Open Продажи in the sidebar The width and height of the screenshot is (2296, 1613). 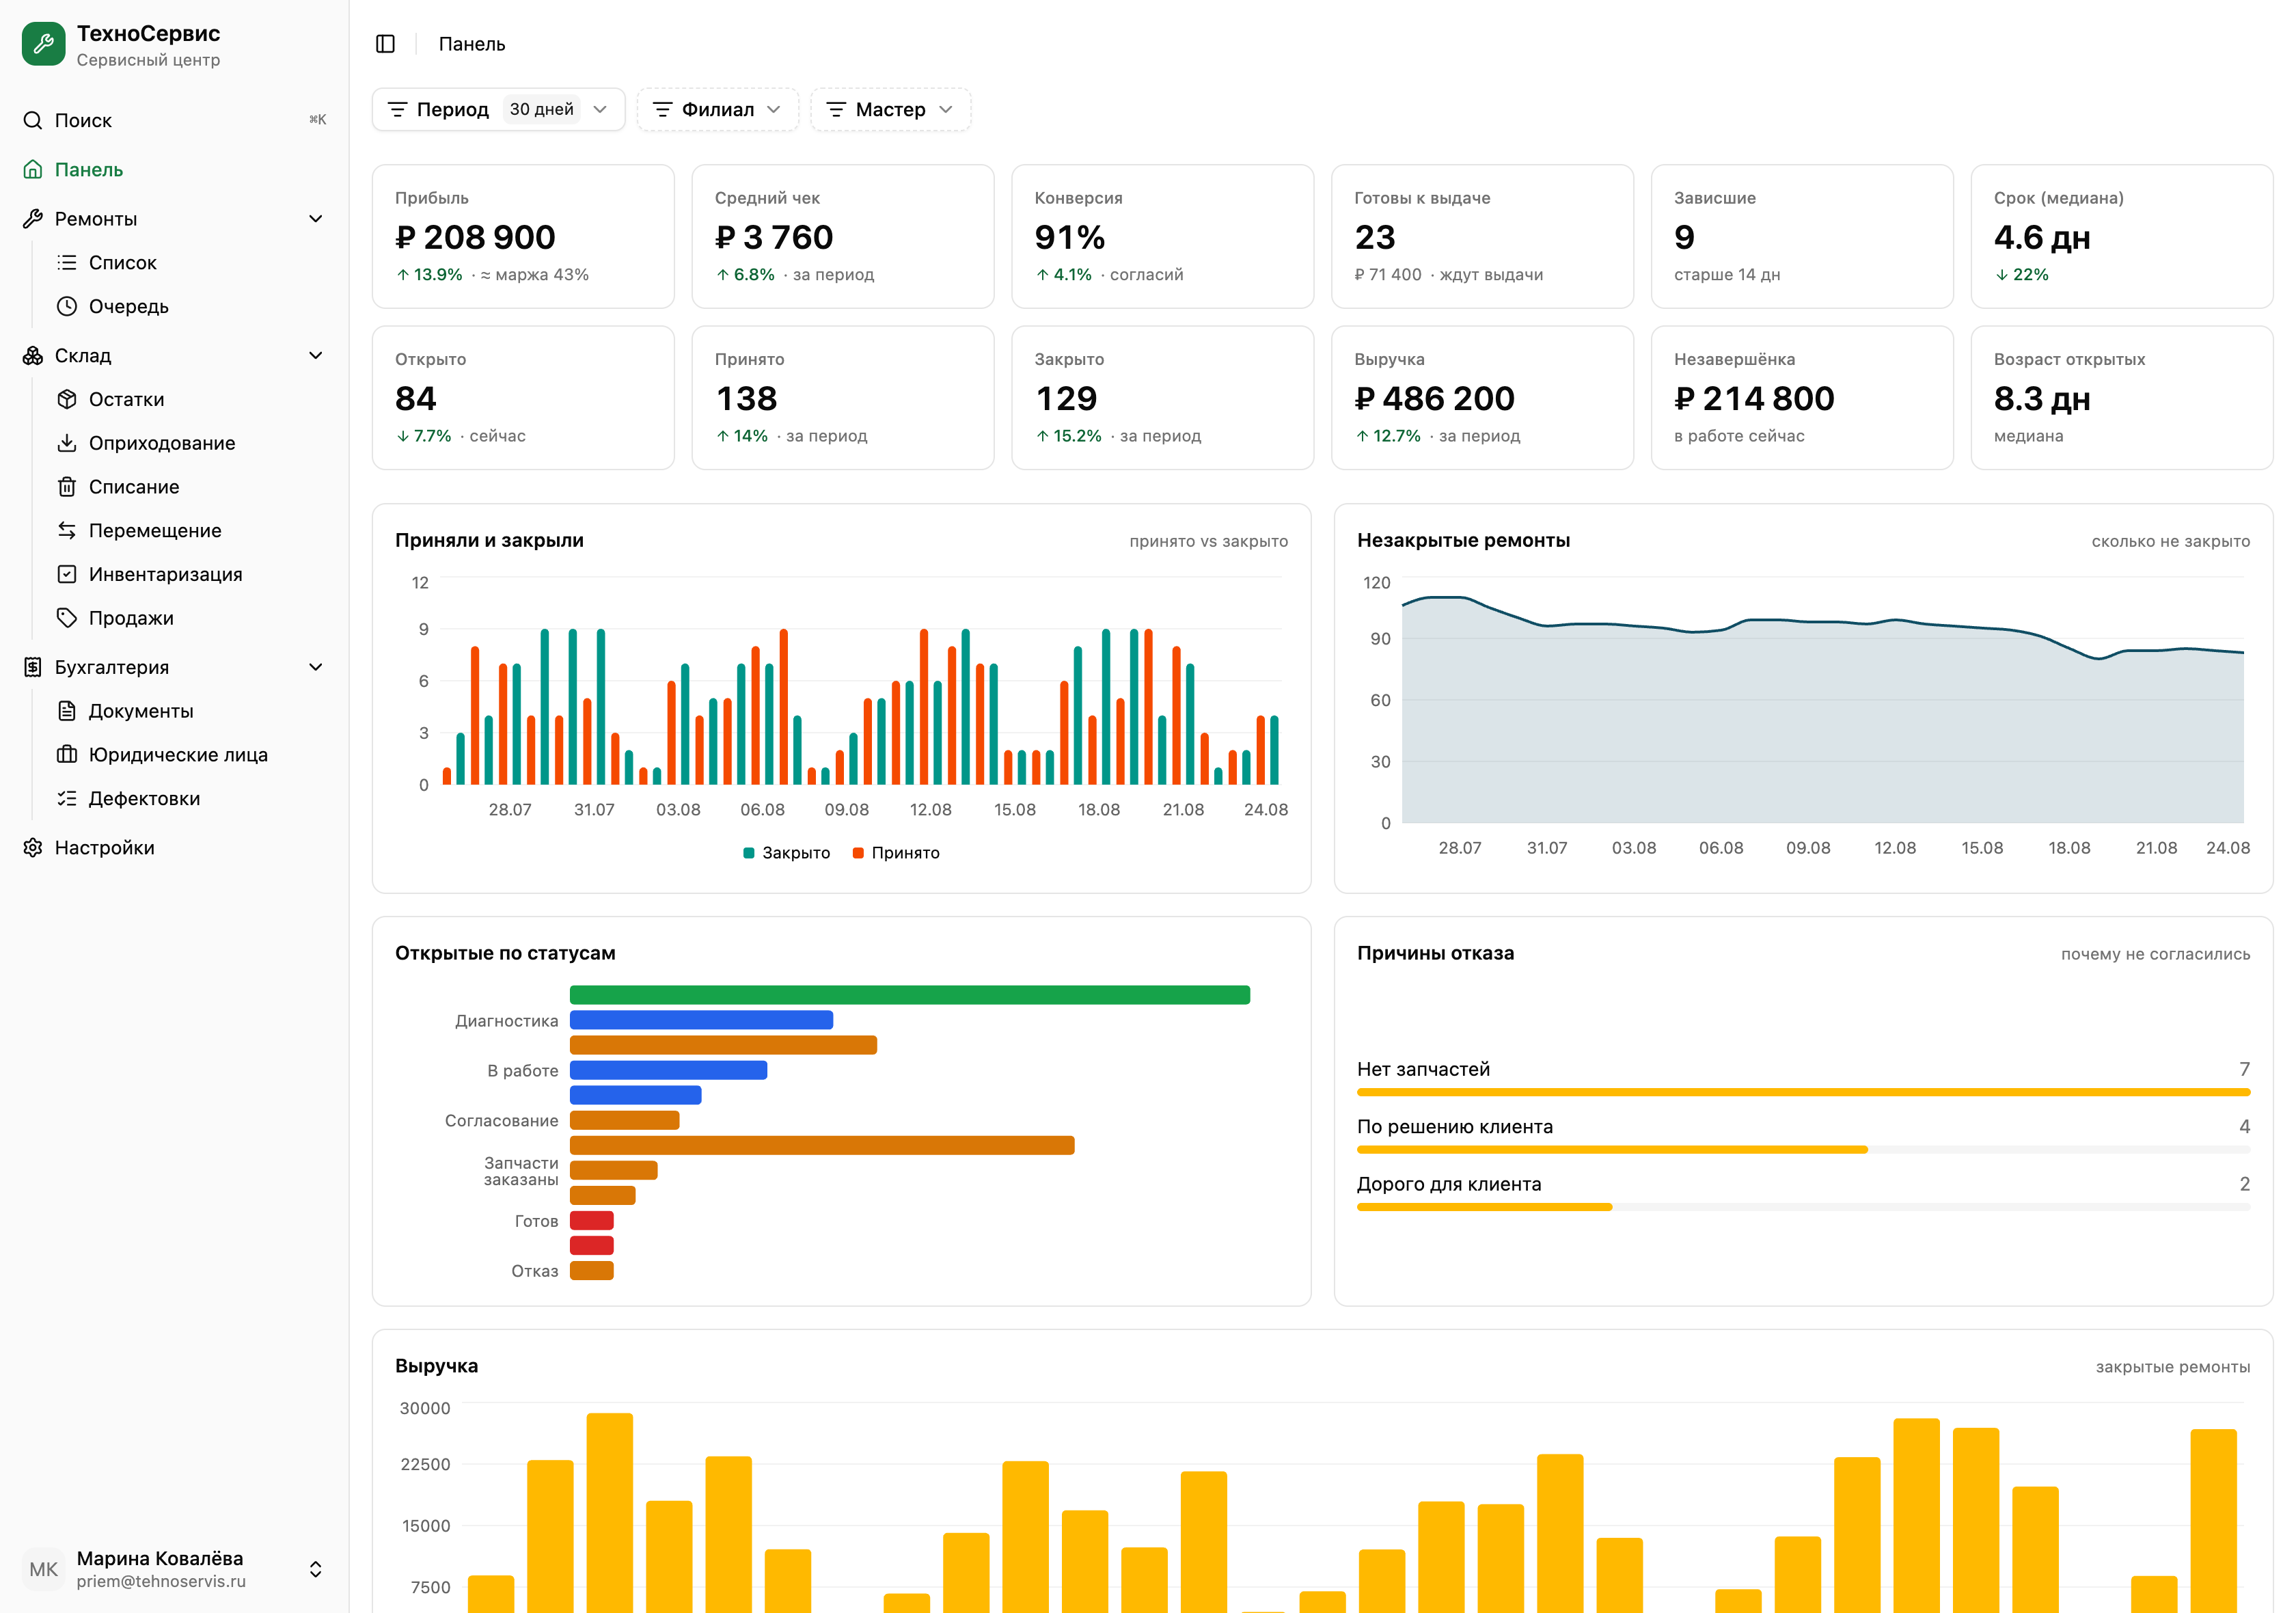[x=190, y=618]
